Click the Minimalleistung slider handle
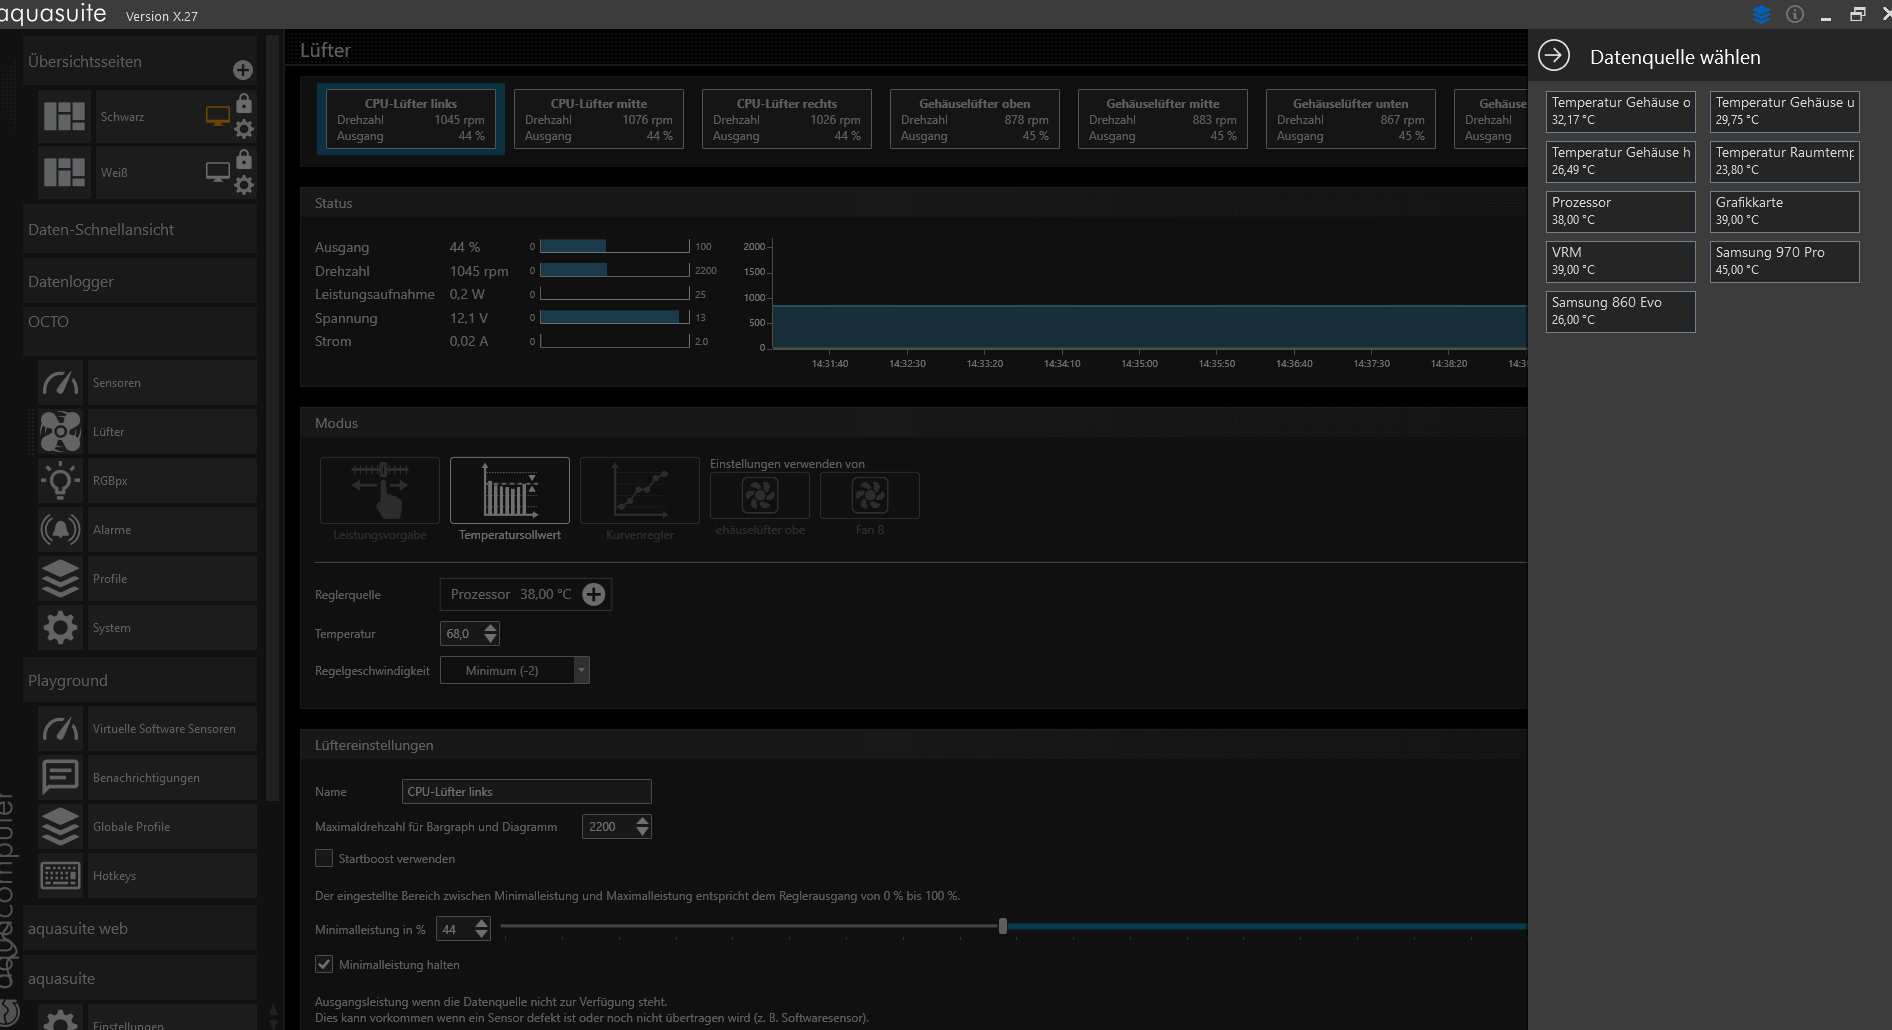The image size is (1892, 1030). click(1003, 926)
